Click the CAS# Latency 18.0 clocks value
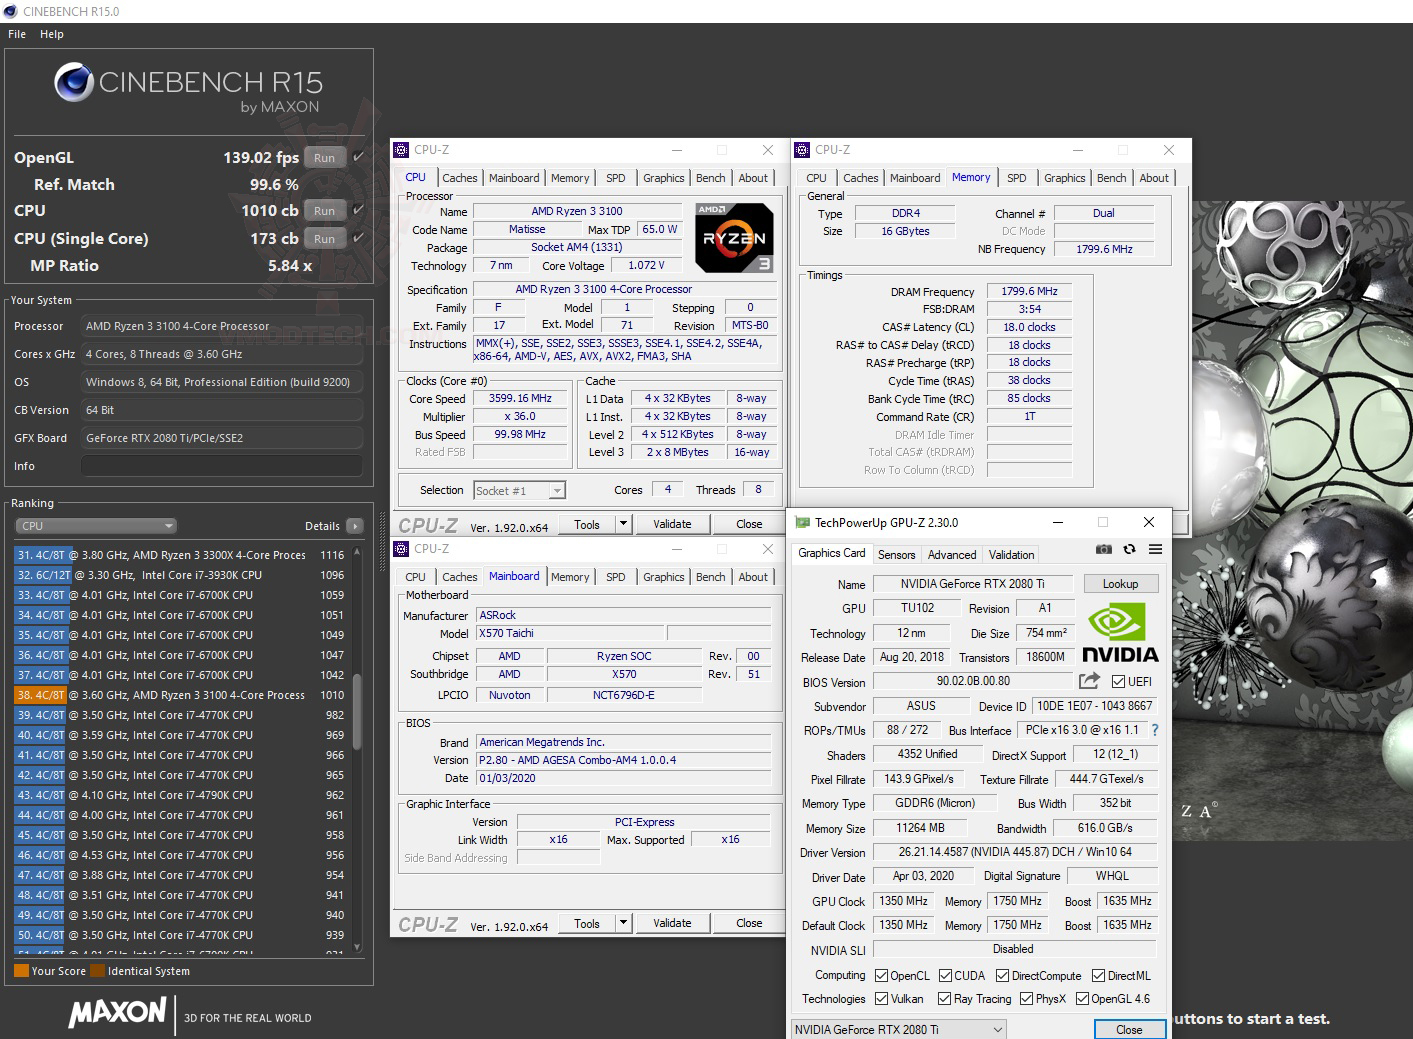 1029,327
